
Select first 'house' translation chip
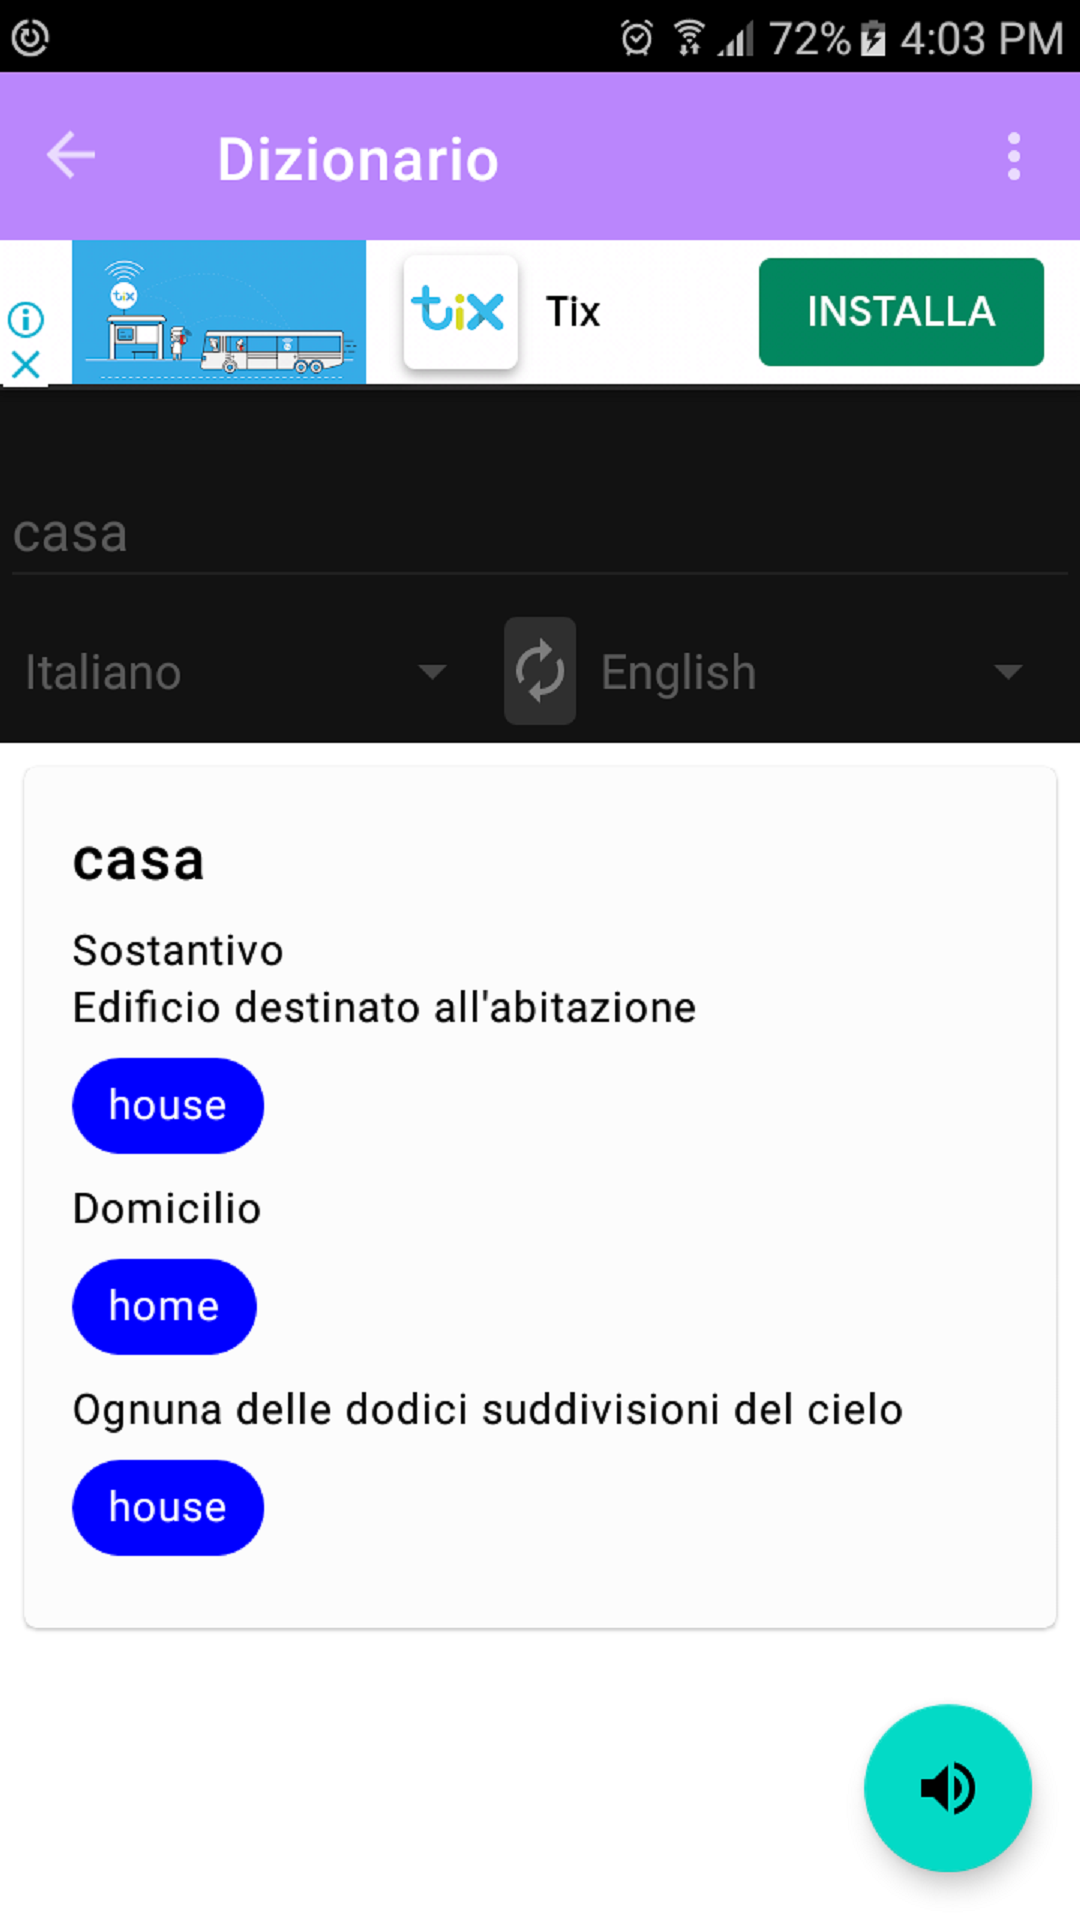[x=168, y=1106]
